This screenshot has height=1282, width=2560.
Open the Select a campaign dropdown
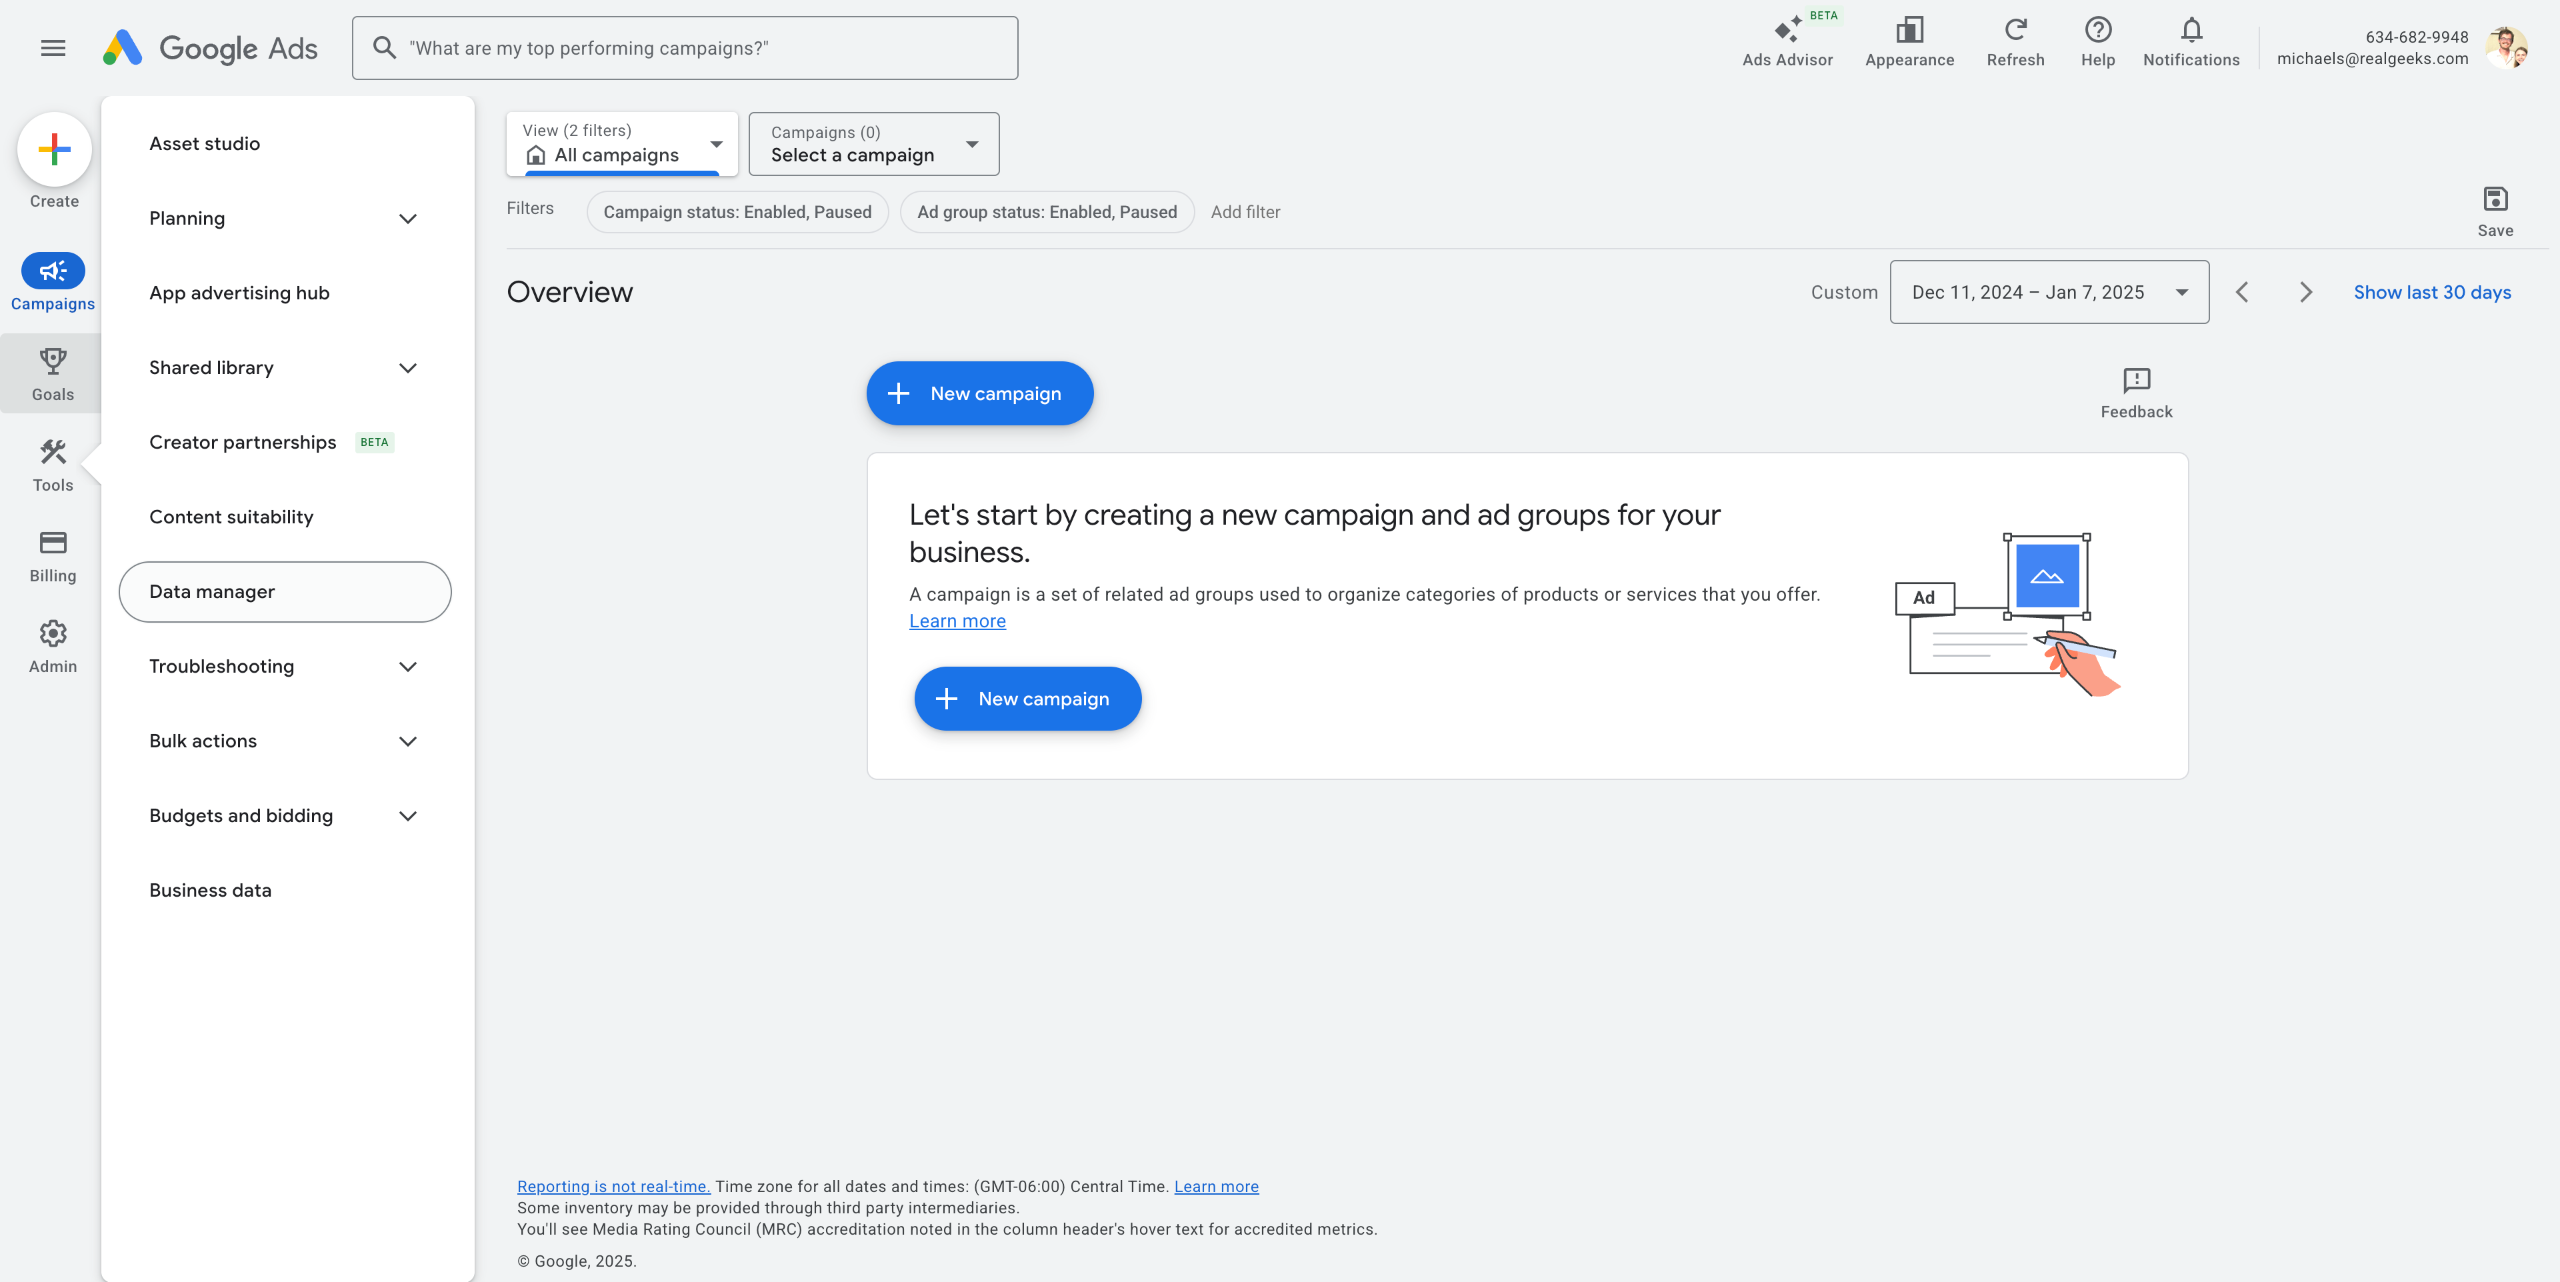tap(873, 144)
